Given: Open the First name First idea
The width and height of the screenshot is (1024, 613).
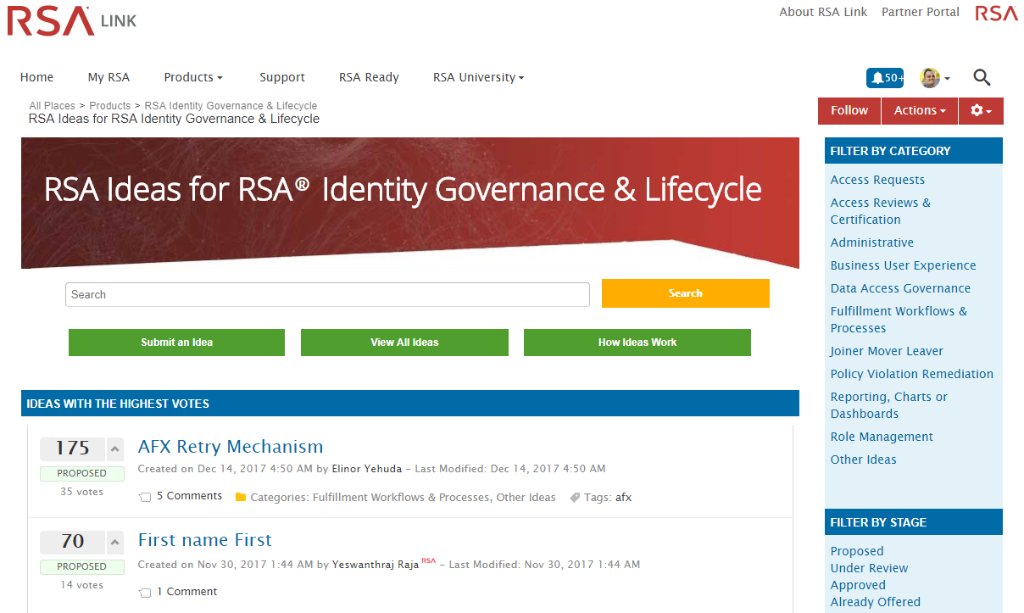Looking at the screenshot, I should [204, 540].
